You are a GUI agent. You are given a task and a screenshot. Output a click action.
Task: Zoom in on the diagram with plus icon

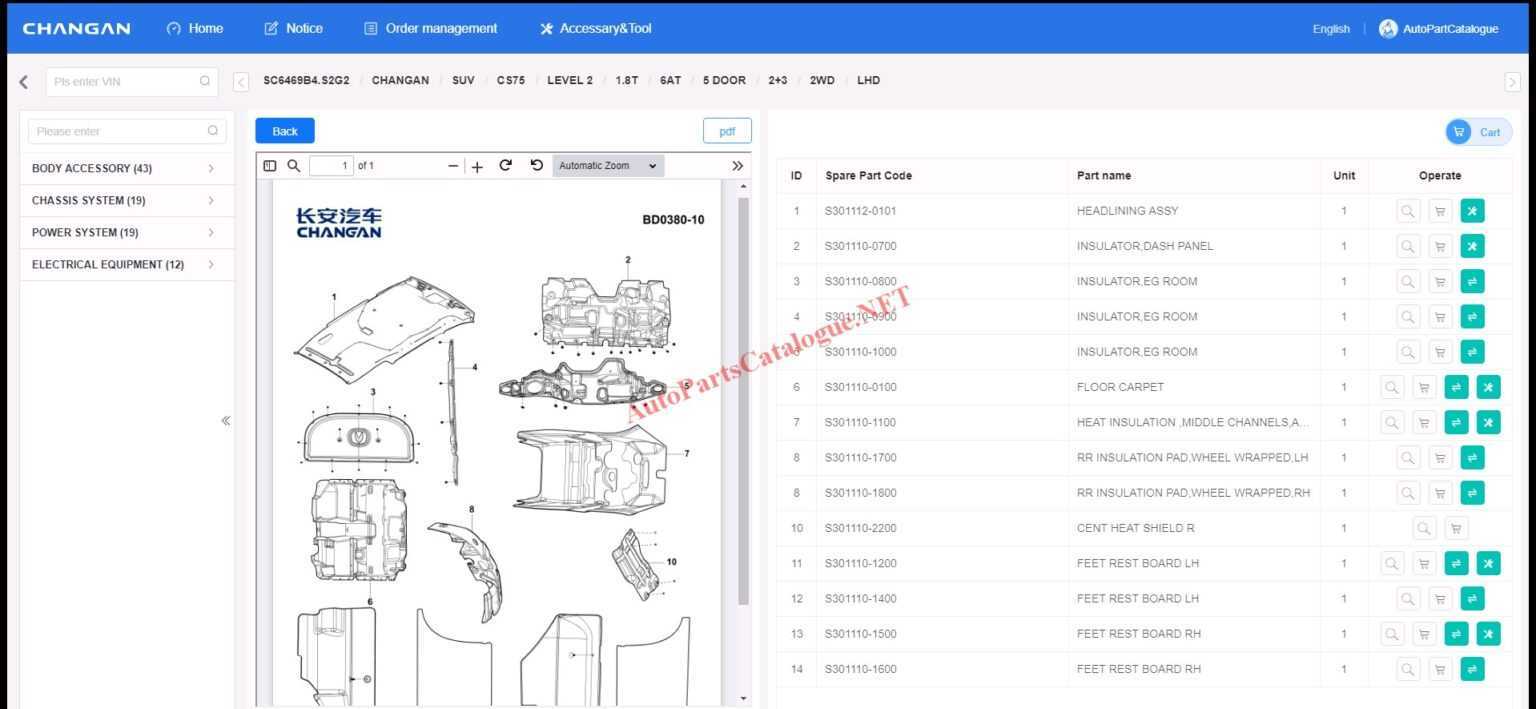point(477,165)
